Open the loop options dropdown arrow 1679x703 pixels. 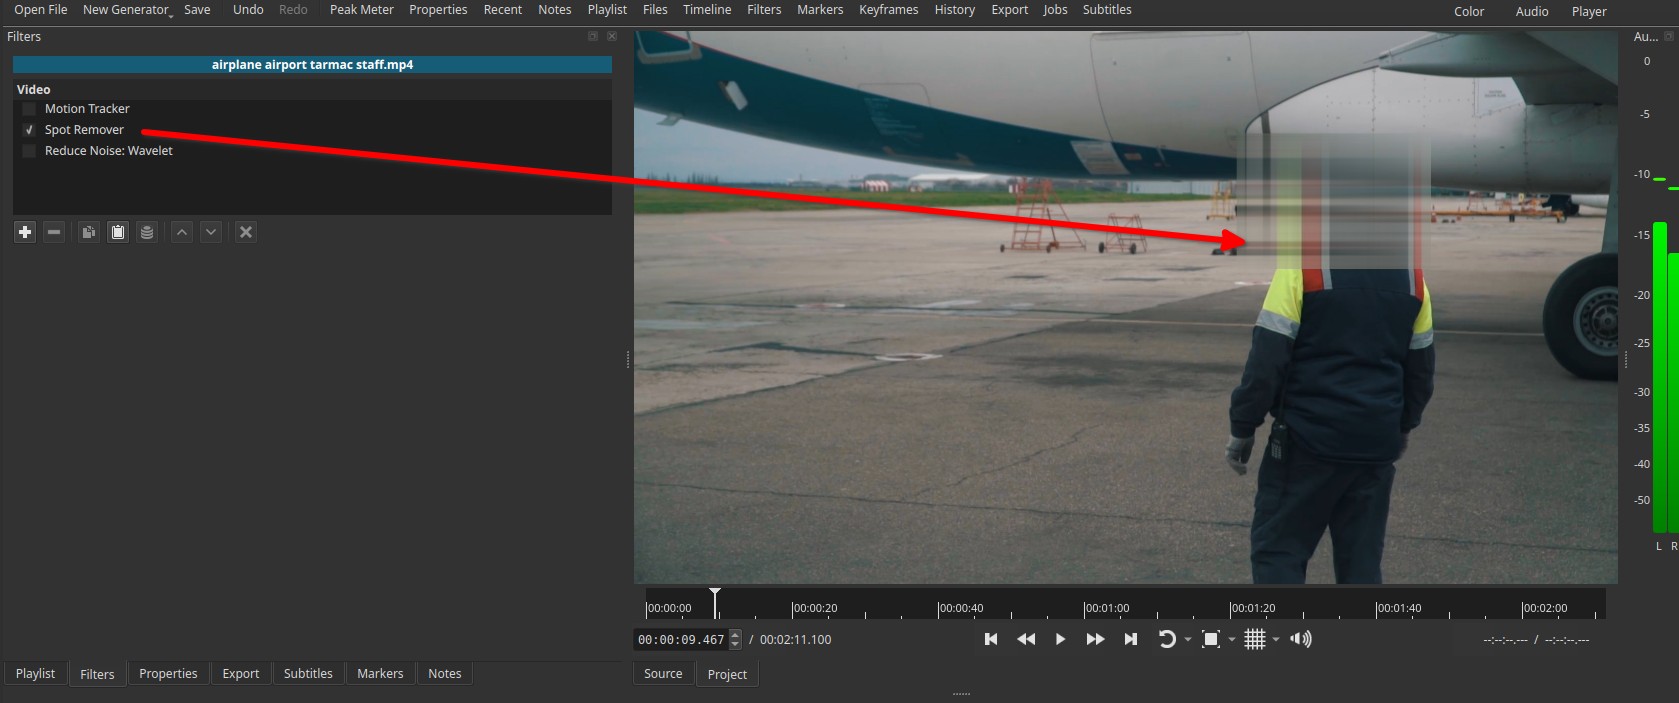click(x=1188, y=640)
